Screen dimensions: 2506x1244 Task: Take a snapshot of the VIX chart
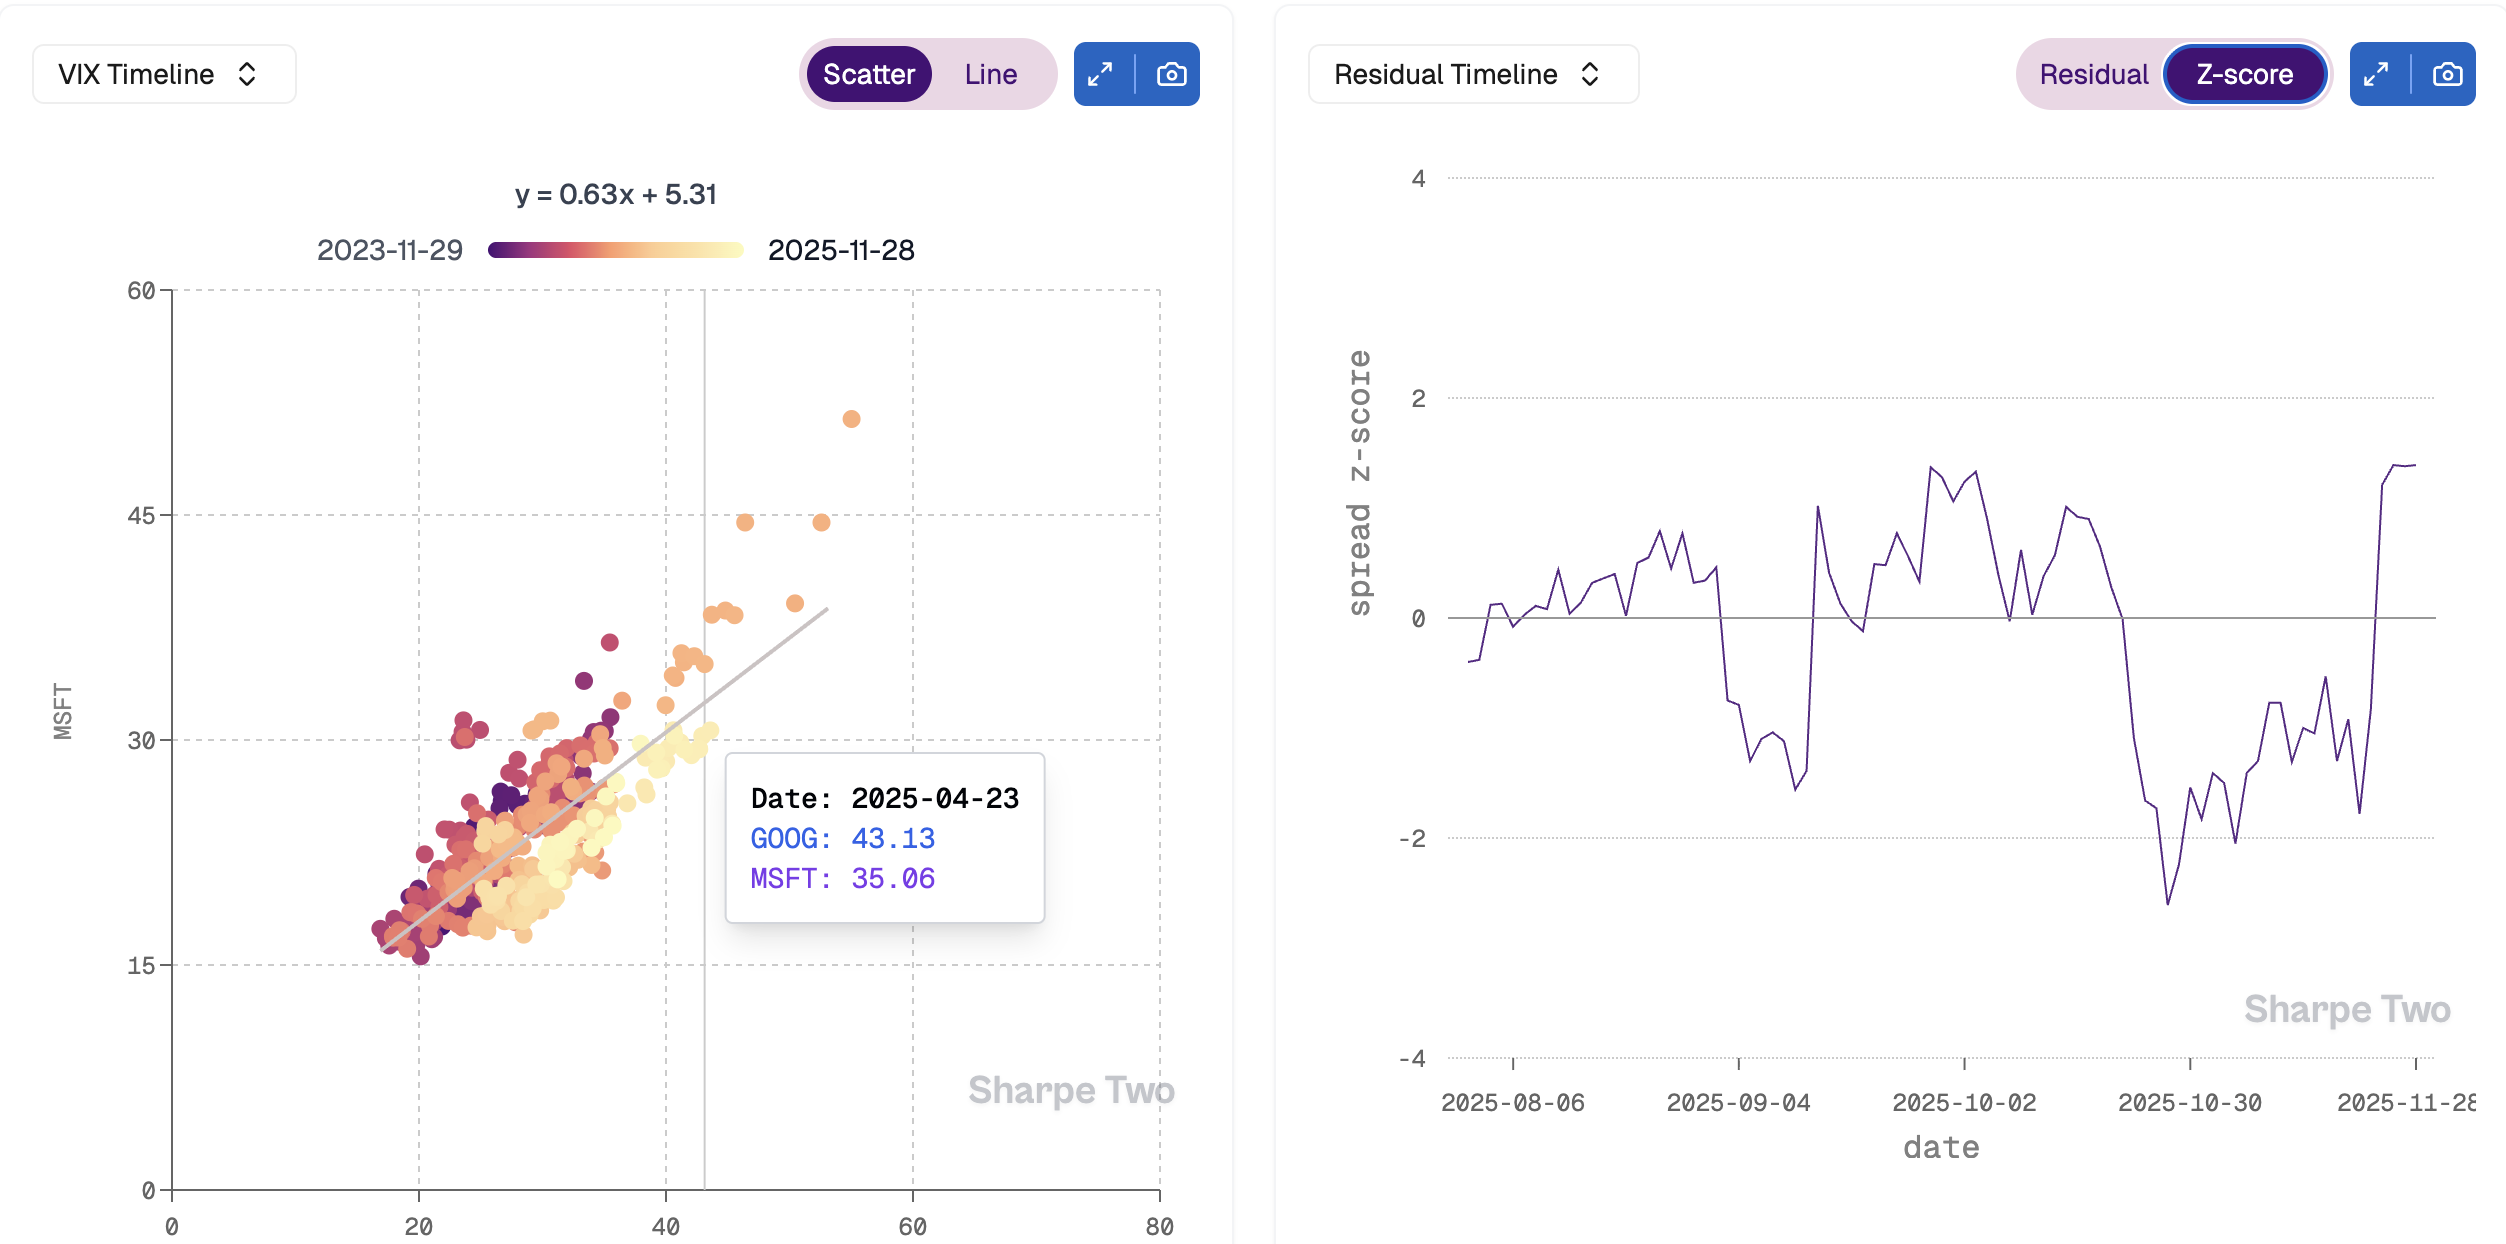(x=1170, y=74)
